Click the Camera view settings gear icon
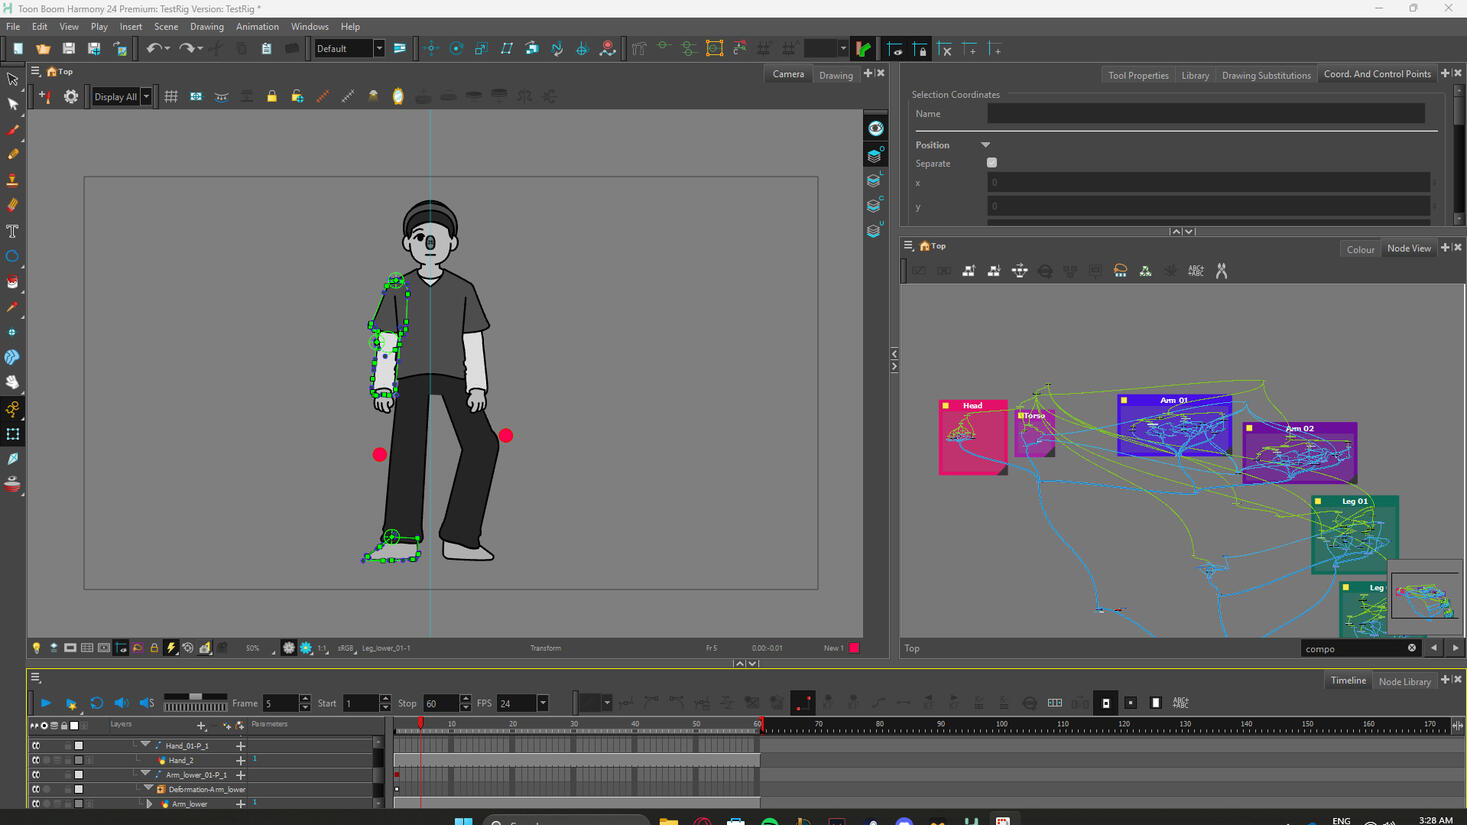1467x825 pixels. 71,97
